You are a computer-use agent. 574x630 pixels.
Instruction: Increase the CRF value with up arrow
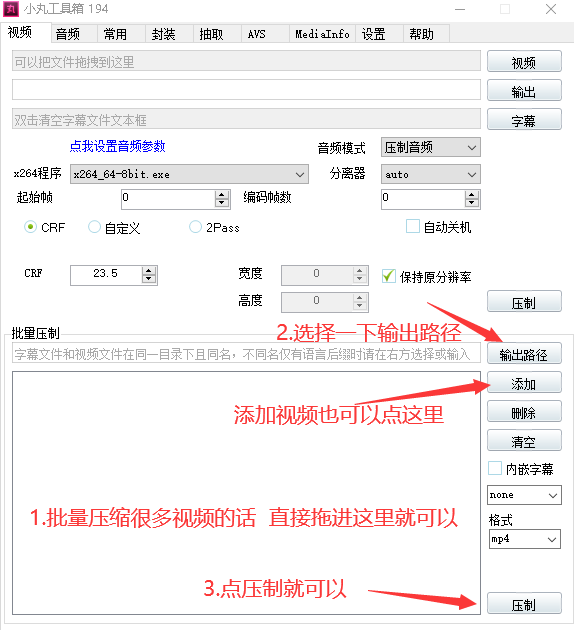[x=149, y=271]
